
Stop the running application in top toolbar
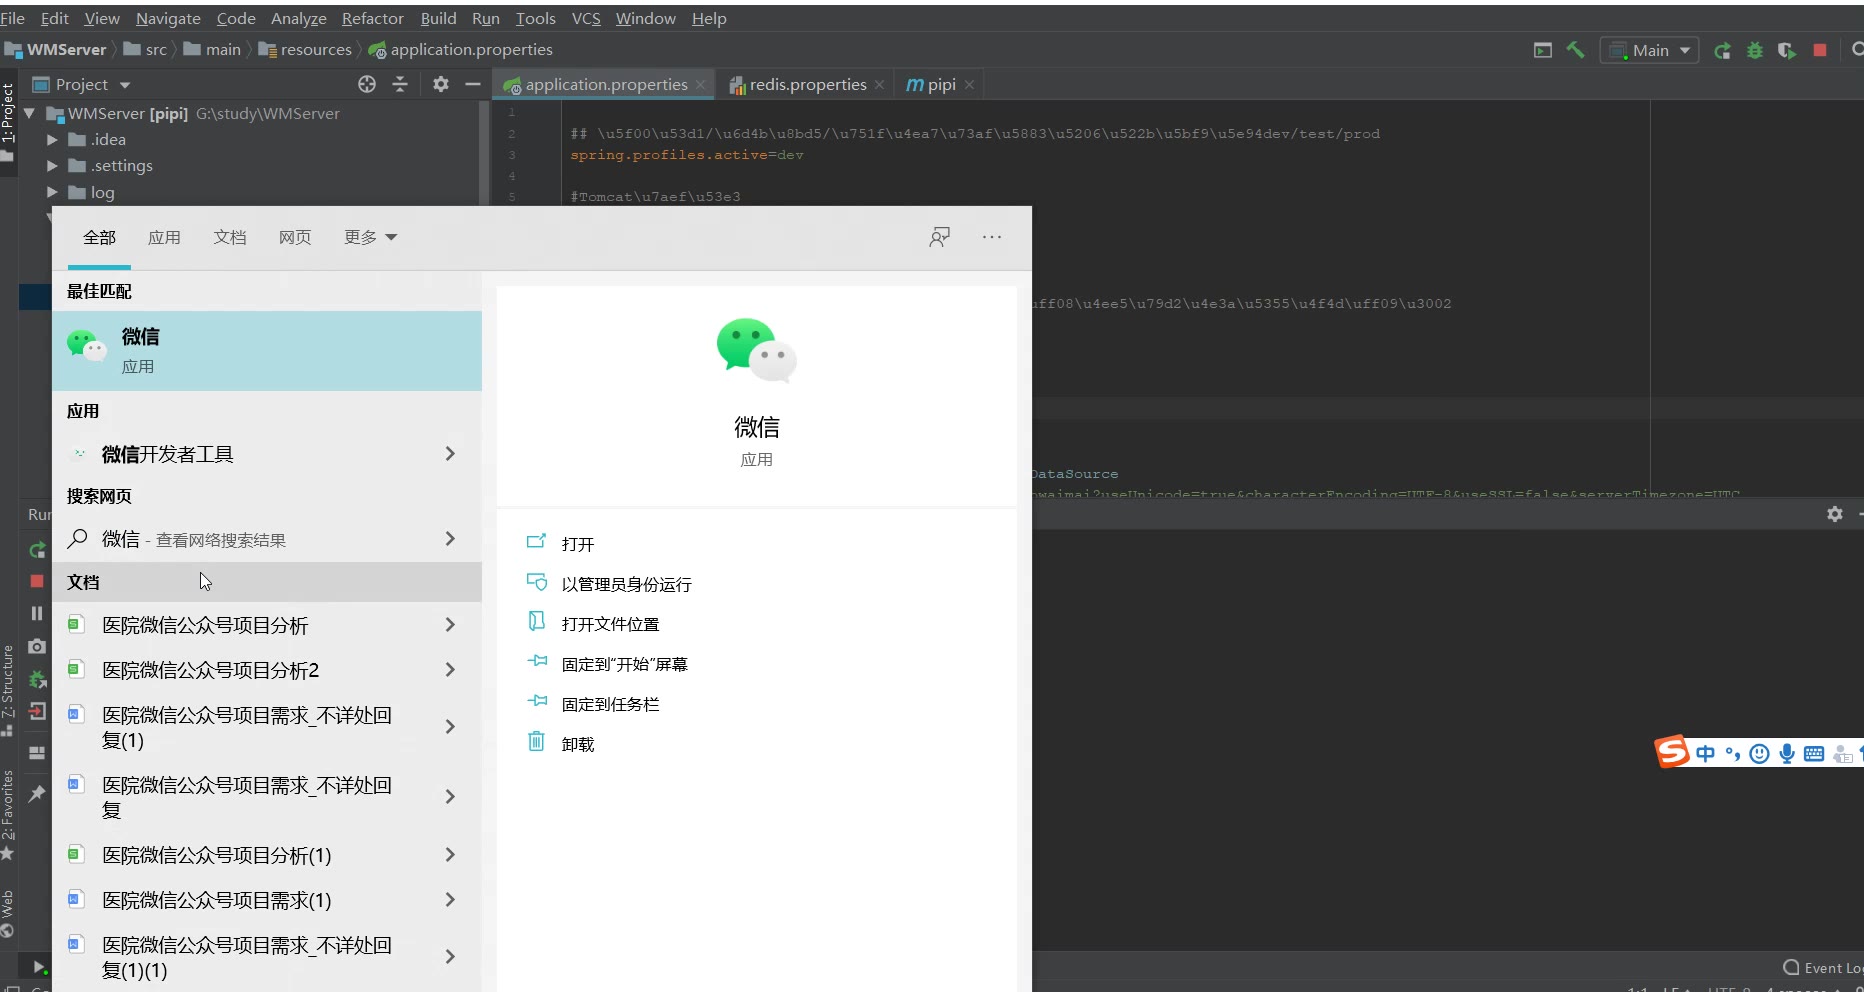(1820, 49)
